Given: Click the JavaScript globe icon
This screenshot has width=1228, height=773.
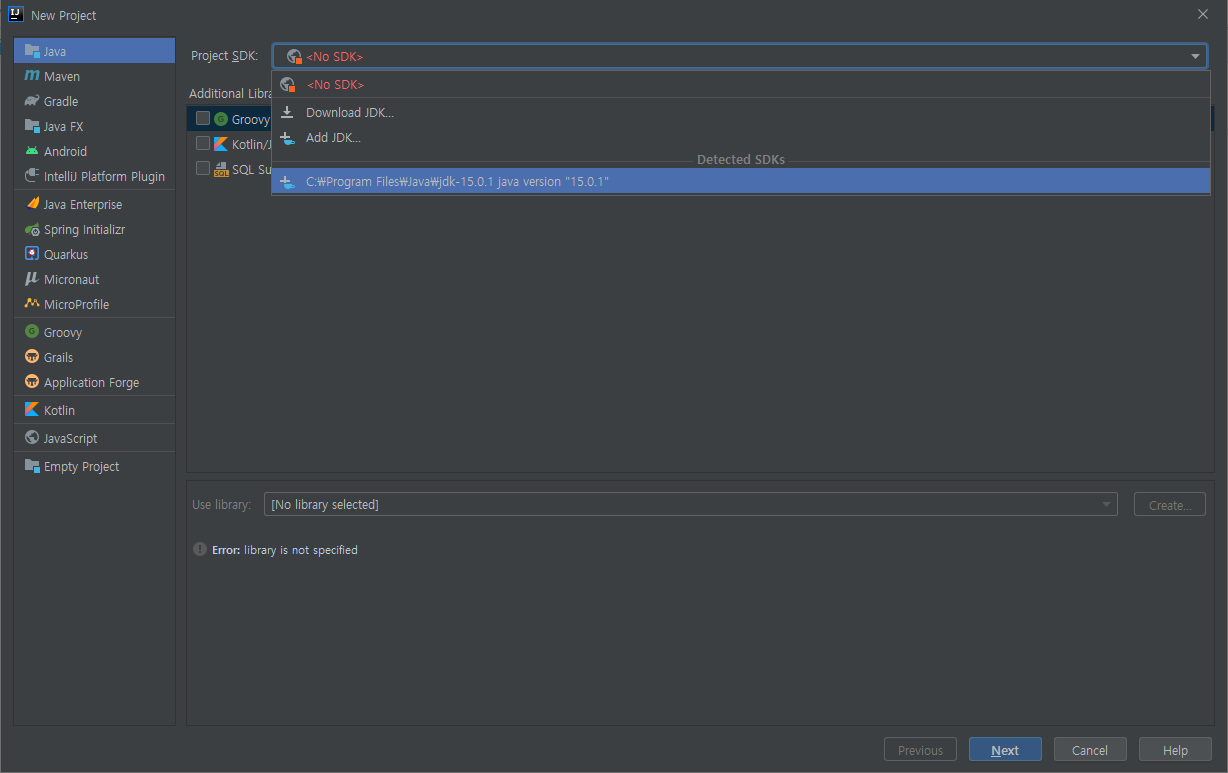Looking at the screenshot, I should [x=32, y=438].
